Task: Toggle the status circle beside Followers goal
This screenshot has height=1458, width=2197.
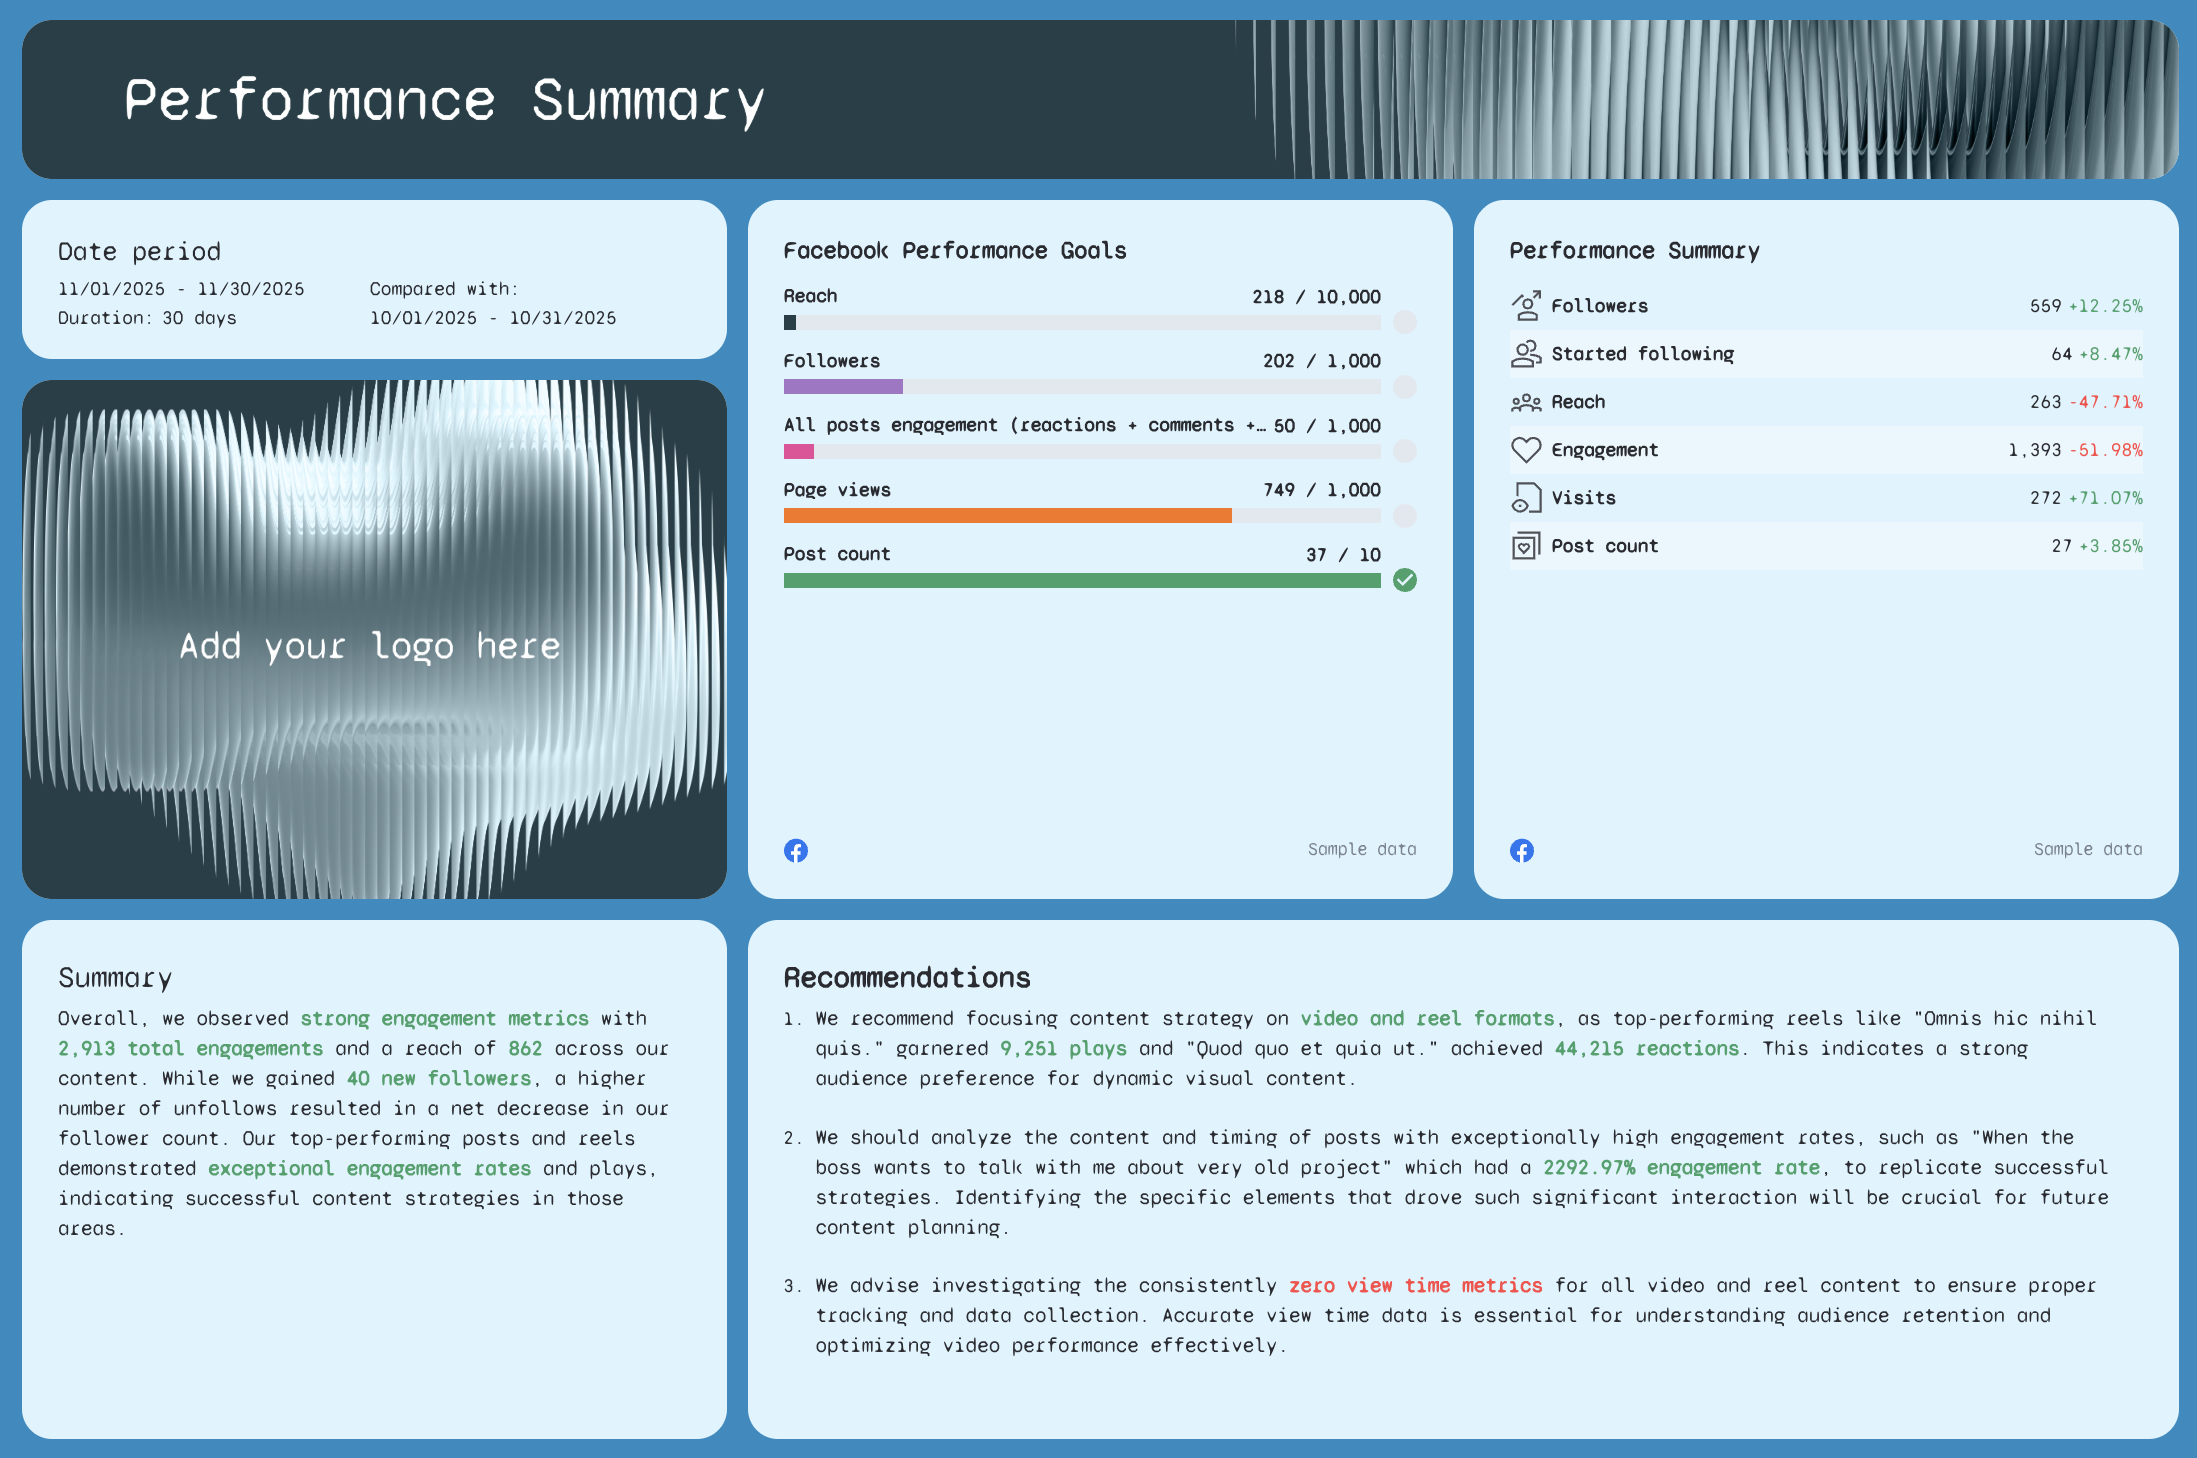Action: pos(1405,387)
